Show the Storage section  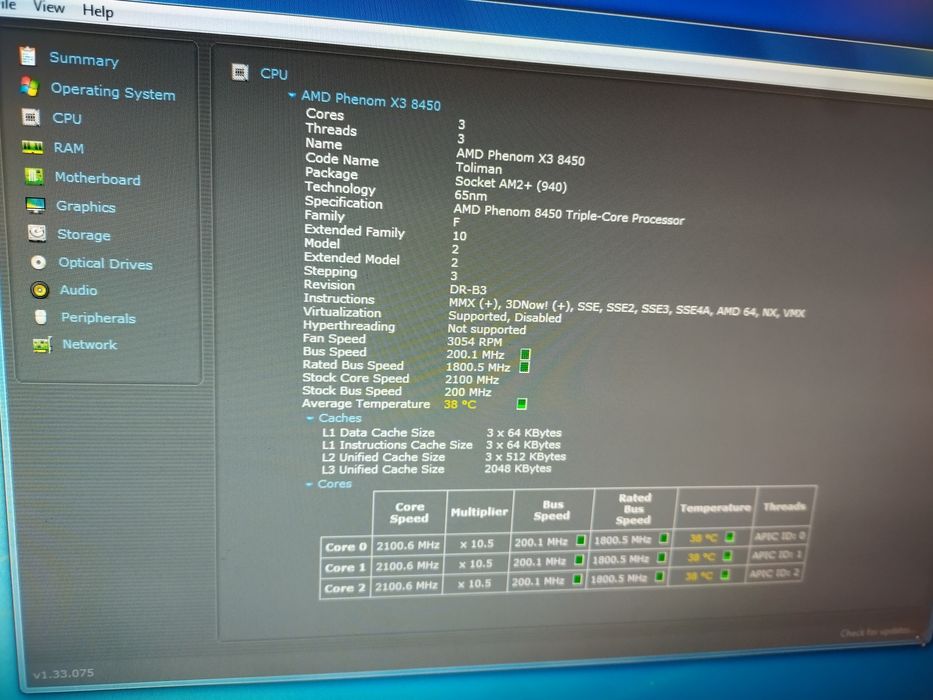click(84, 235)
